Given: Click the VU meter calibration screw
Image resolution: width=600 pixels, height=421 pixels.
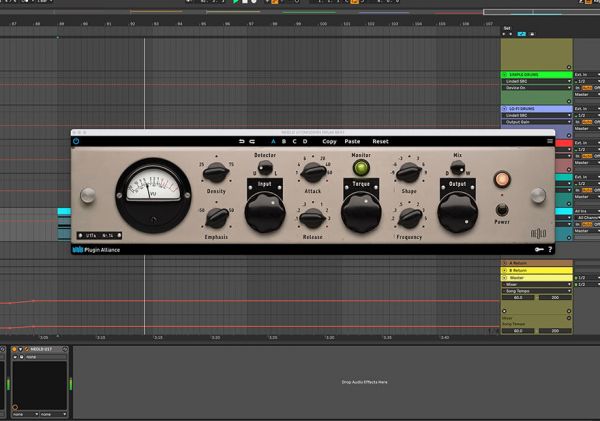Looking at the screenshot, I should pos(153,220).
